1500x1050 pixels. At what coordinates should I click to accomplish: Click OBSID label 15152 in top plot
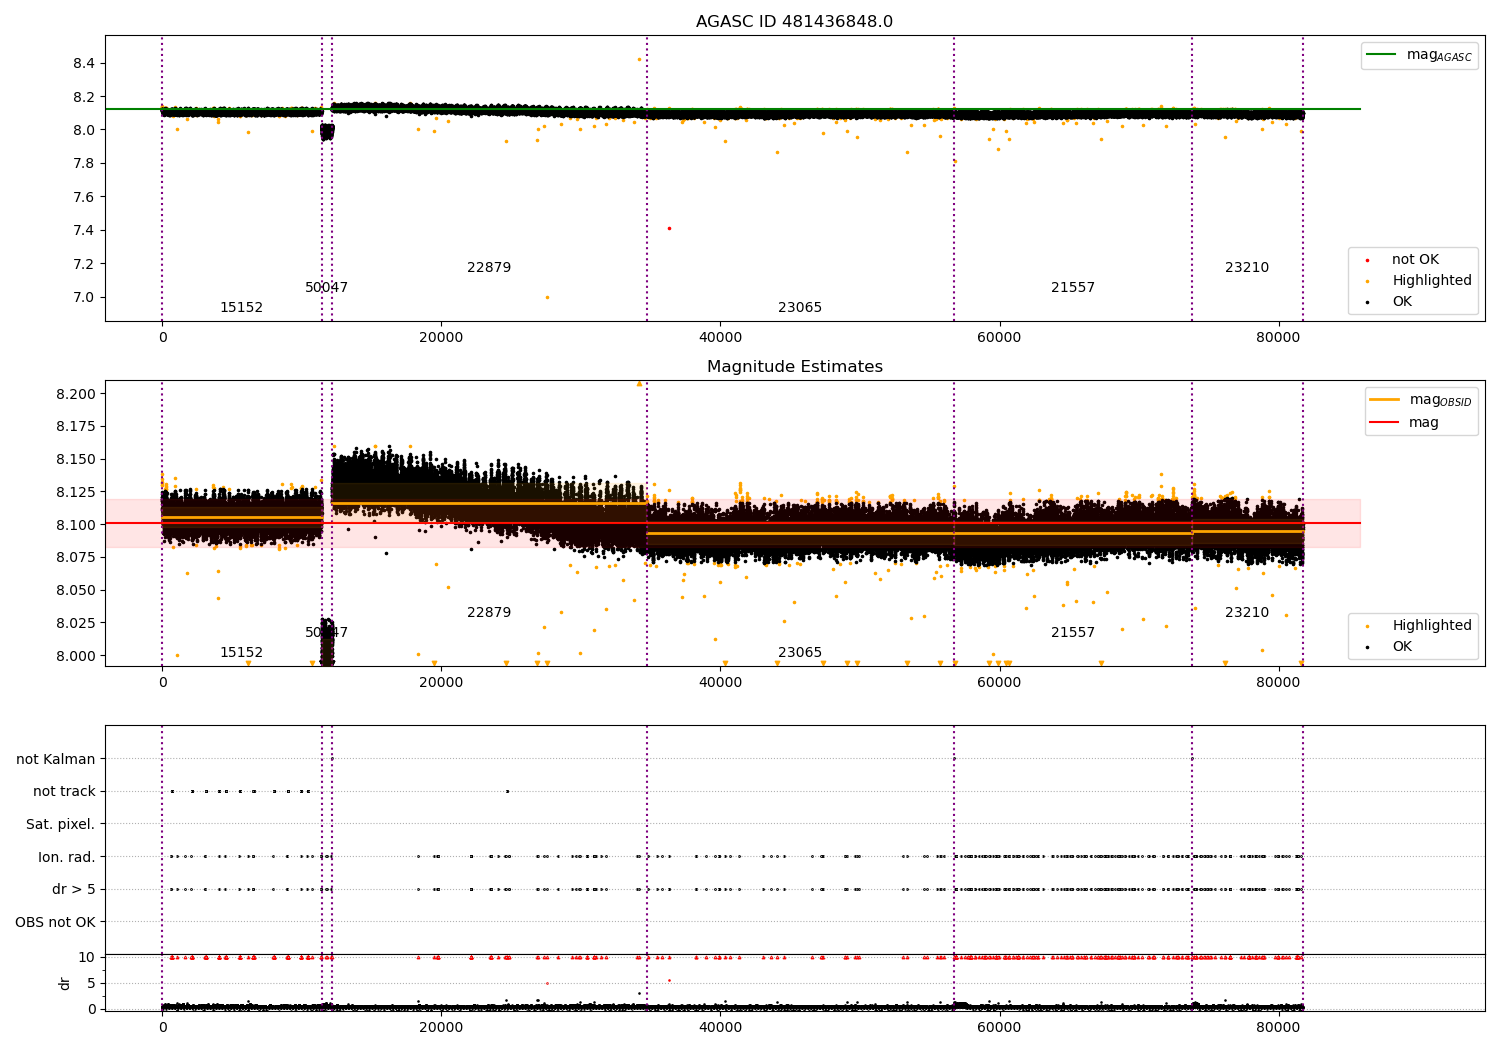click(241, 308)
